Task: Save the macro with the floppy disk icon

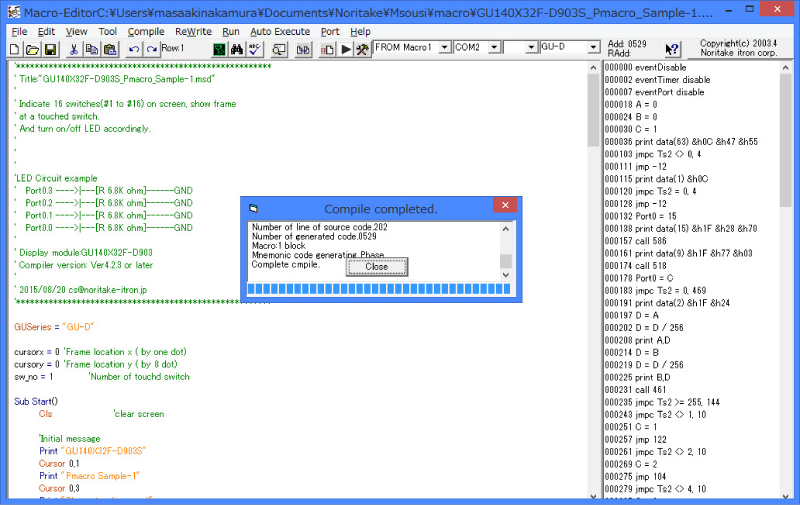Action: (x=50, y=49)
